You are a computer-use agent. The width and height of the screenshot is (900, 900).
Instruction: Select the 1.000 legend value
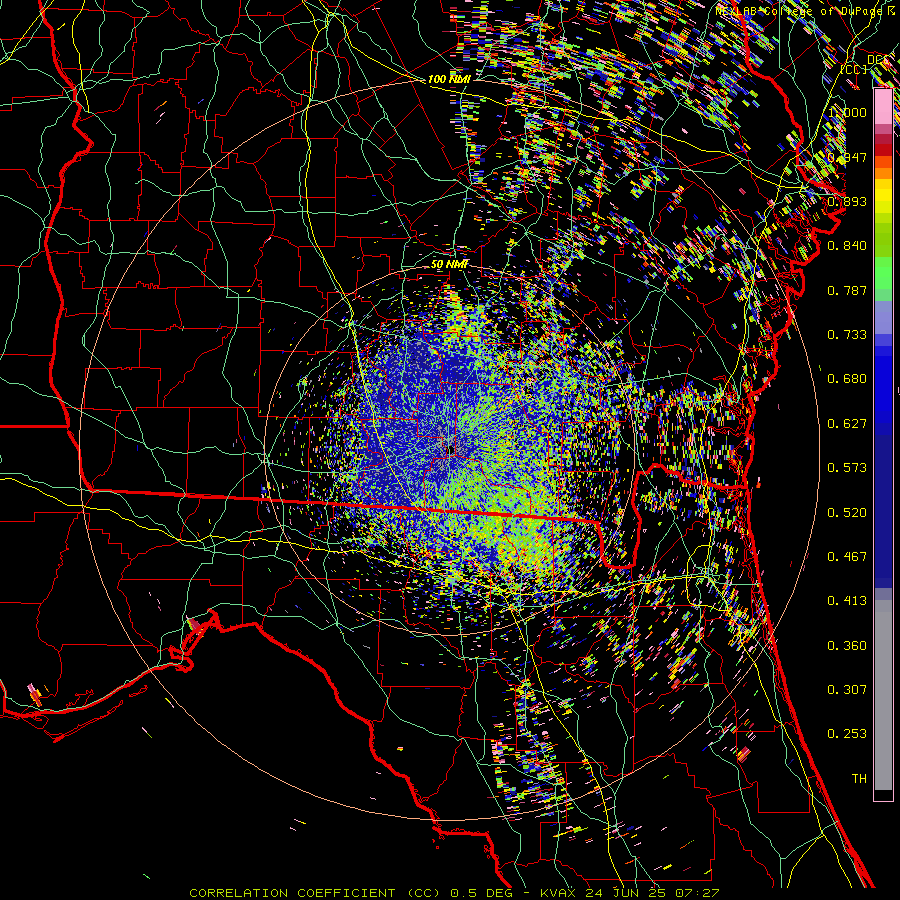[x=847, y=112]
